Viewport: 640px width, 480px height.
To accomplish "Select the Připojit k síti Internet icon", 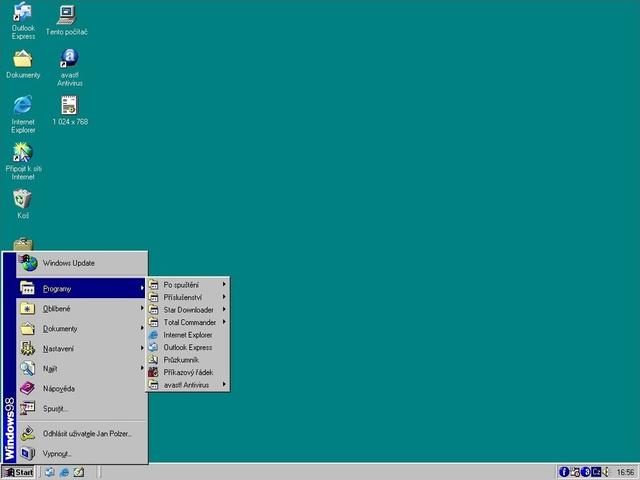I will point(23,161).
